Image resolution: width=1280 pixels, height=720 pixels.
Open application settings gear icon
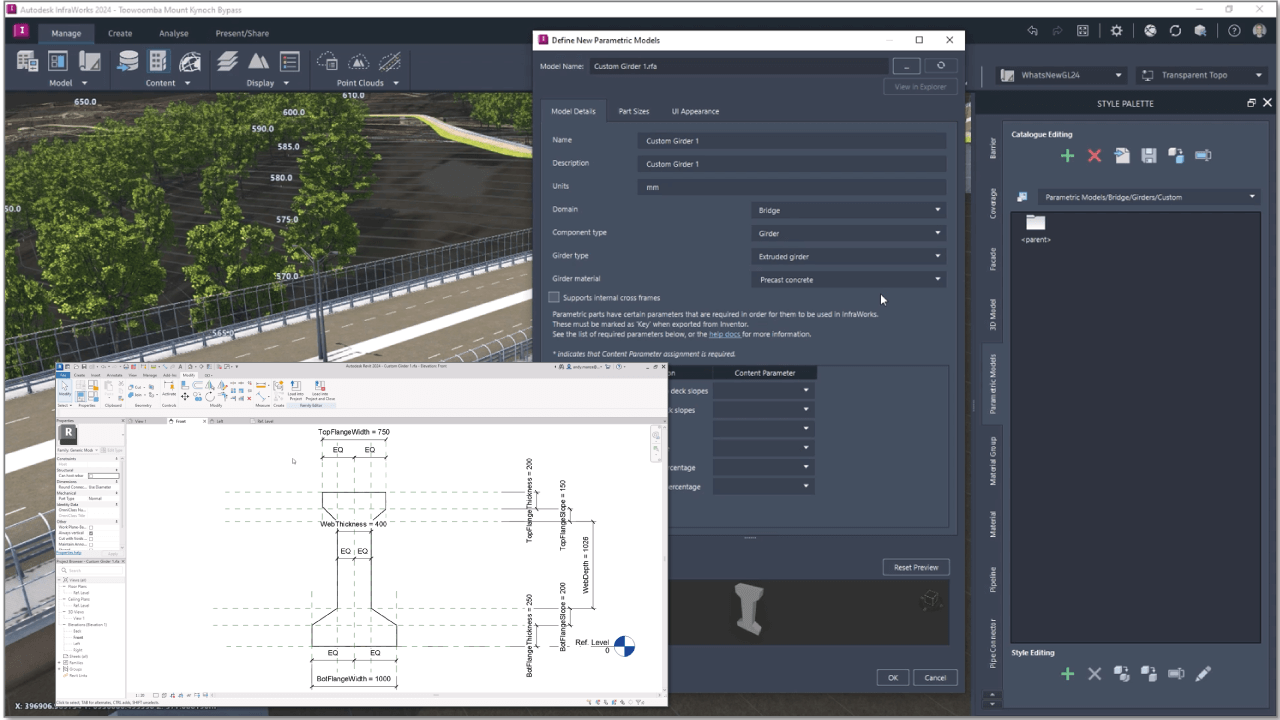(1117, 31)
